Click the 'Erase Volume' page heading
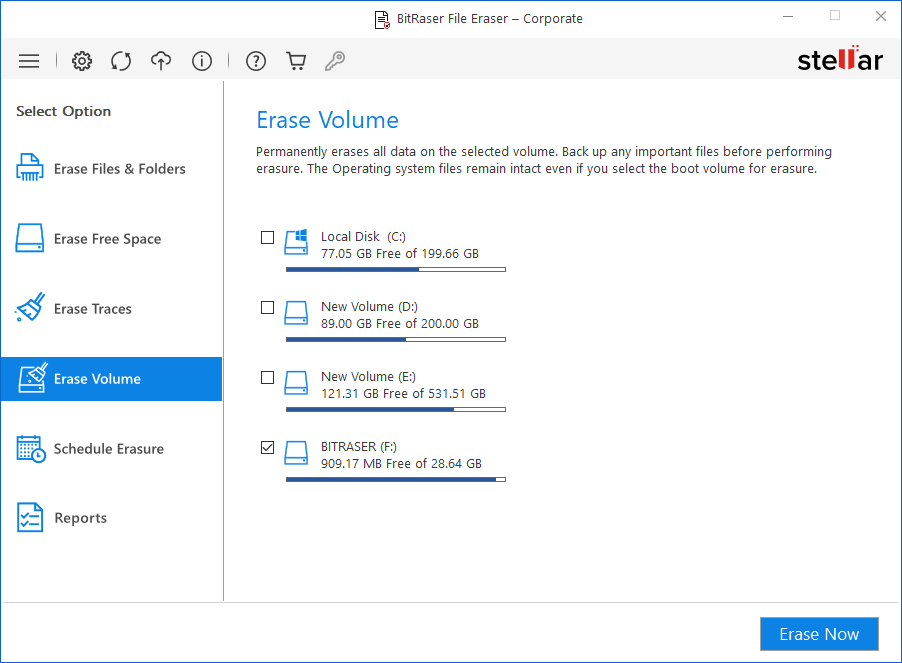Image resolution: width=902 pixels, height=663 pixels. pyautogui.click(x=327, y=120)
